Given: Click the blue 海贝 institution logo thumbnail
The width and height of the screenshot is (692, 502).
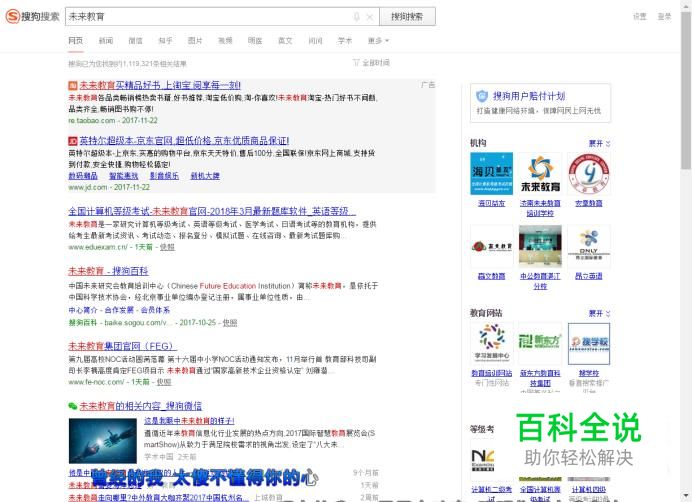Looking at the screenshot, I should pyautogui.click(x=492, y=174).
